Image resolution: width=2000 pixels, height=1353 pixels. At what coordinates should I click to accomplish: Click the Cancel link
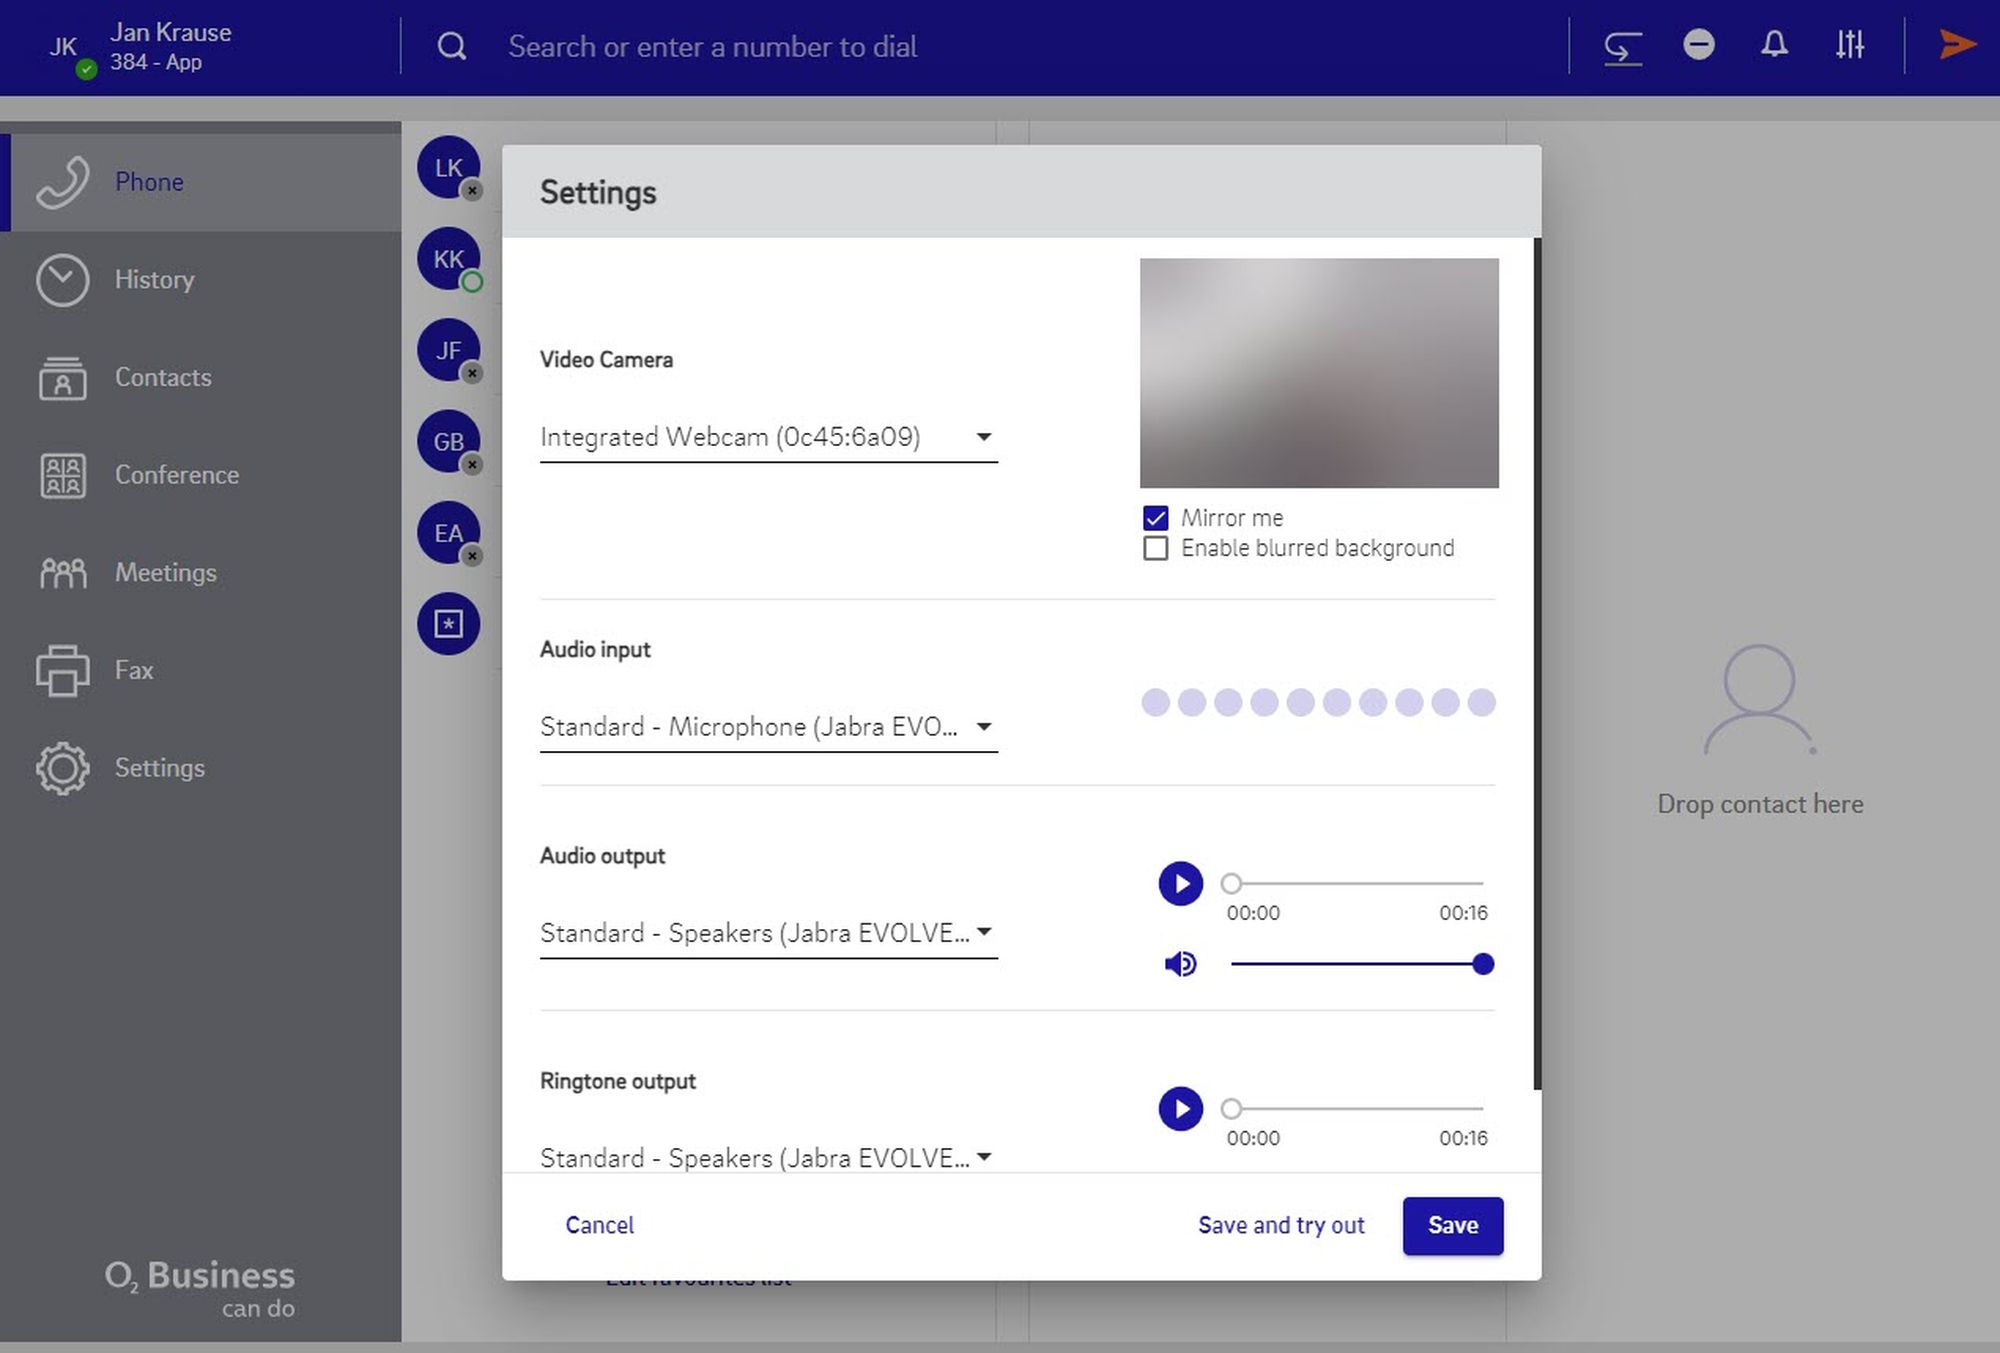click(599, 1225)
